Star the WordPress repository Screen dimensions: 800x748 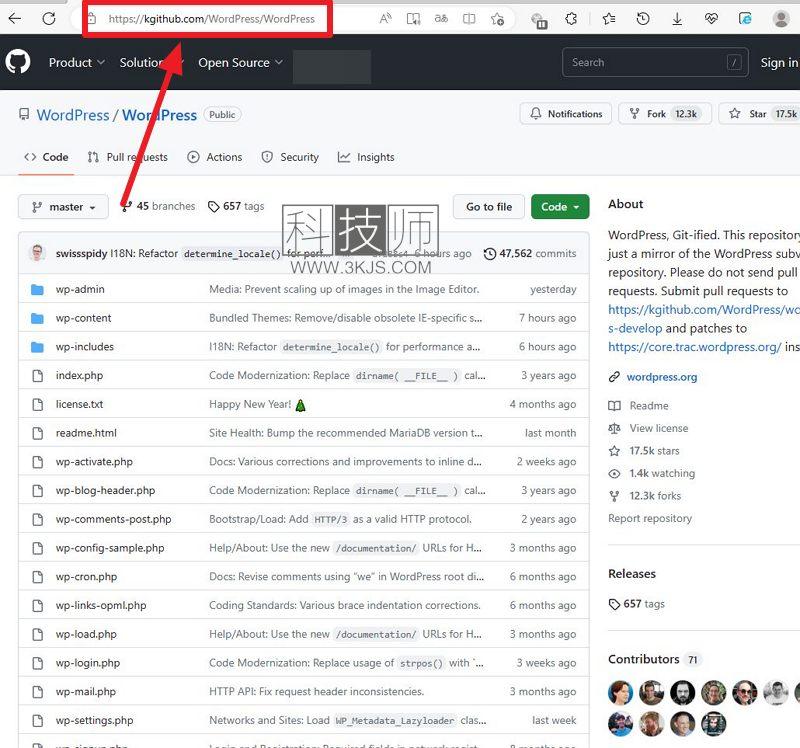pos(760,114)
